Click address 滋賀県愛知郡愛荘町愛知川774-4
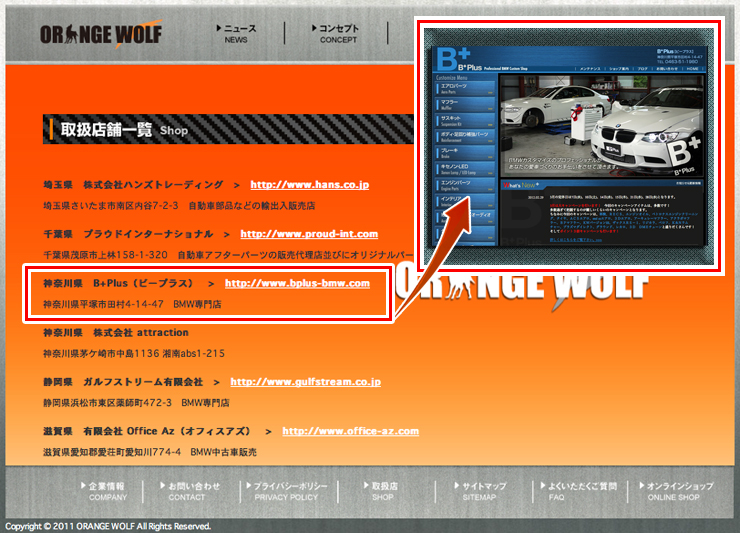This screenshot has height=533, width=740. pyautogui.click(x=112, y=452)
